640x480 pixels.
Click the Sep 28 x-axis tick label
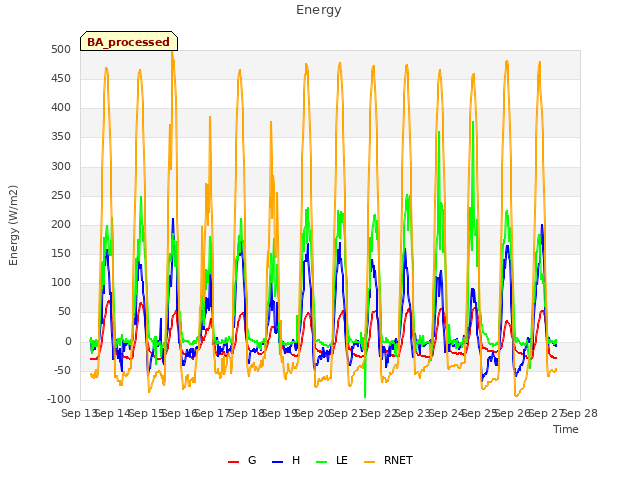[580, 413]
